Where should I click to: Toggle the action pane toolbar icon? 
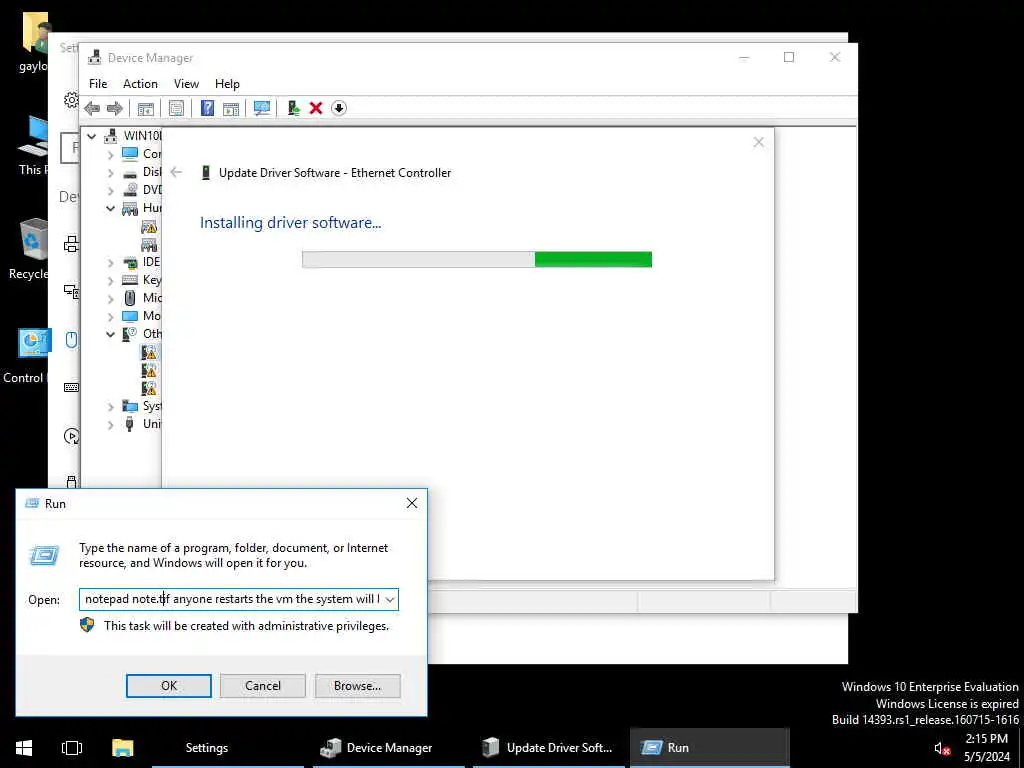[x=231, y=108]
